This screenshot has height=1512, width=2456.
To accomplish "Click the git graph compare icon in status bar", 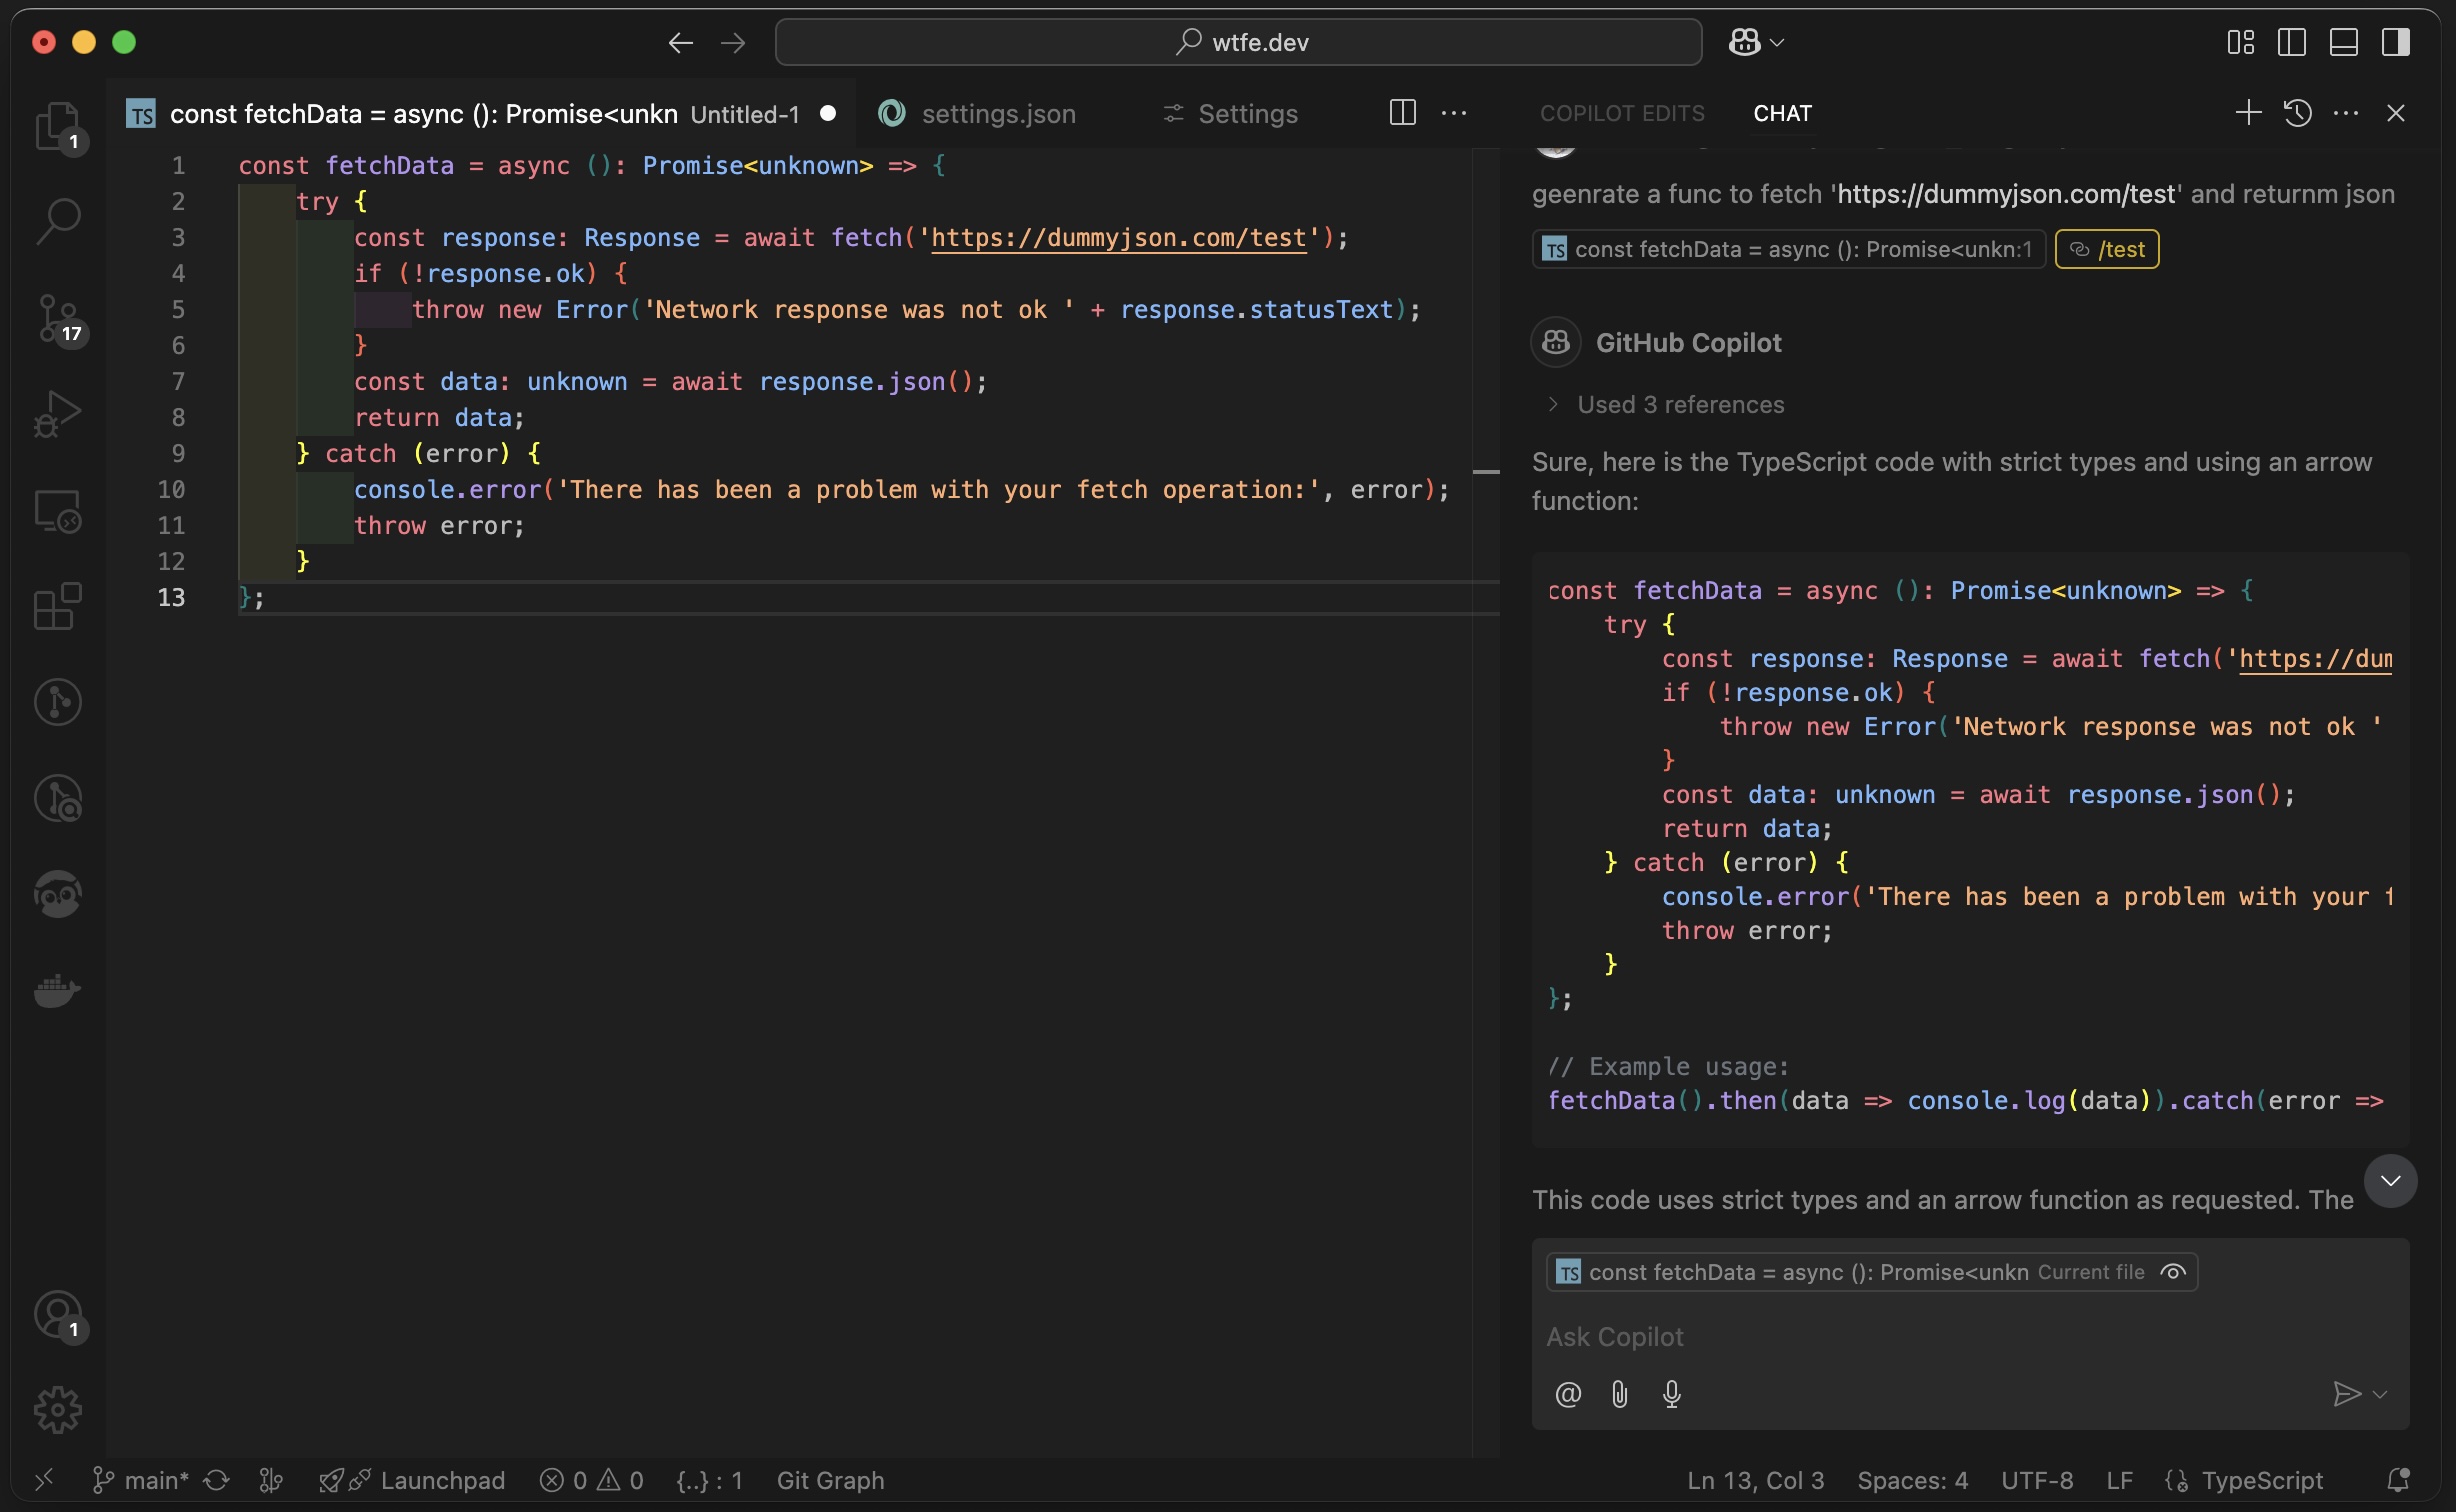I will coord(271,1480).
